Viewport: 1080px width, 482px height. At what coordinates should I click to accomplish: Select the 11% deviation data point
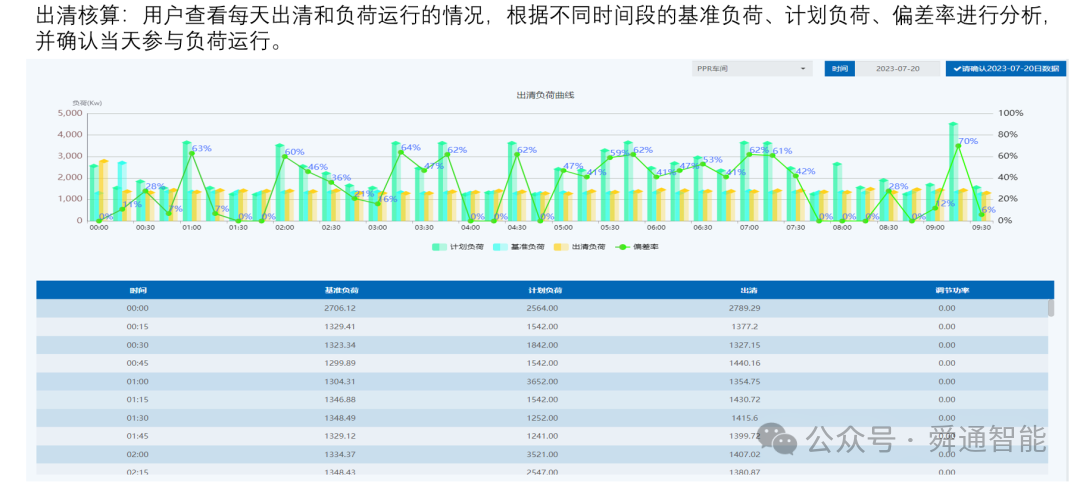click(x=122, y=209)
